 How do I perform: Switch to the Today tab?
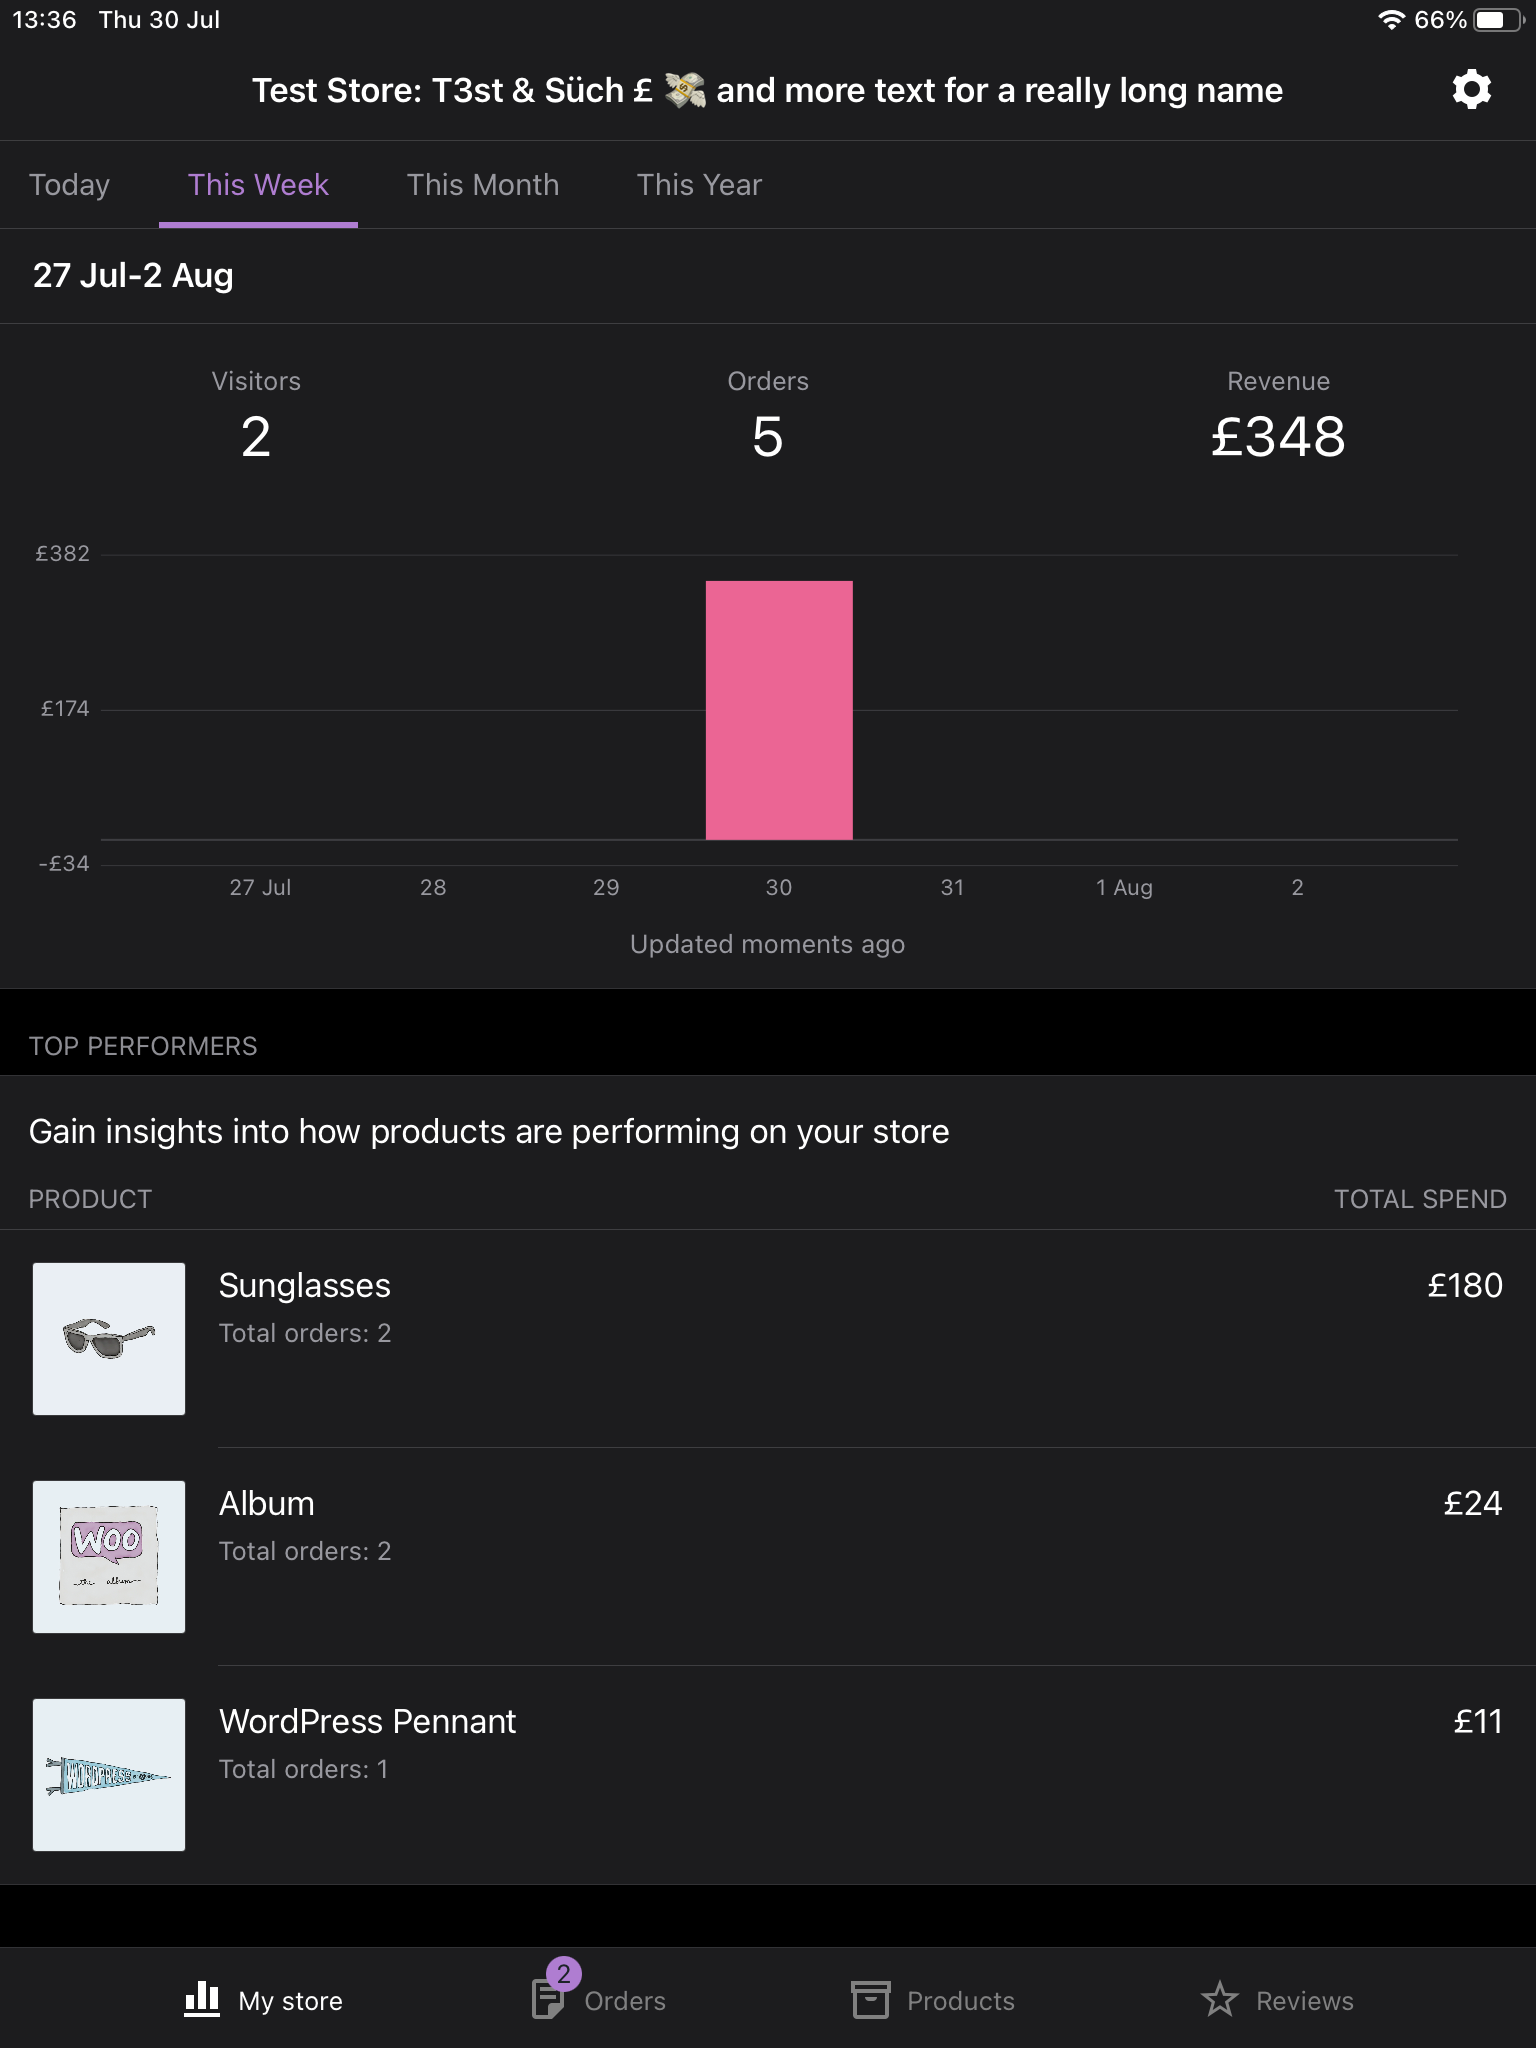[x=69, y=185]
